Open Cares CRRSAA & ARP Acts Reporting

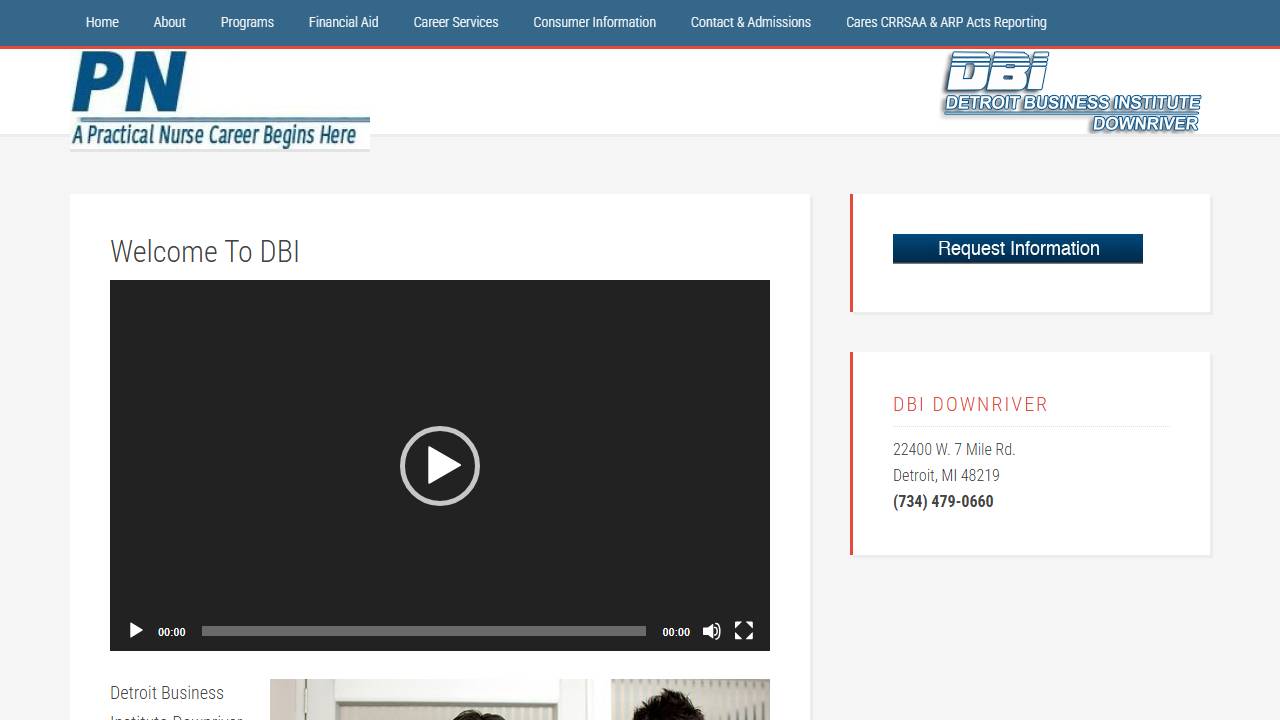pyautogui.click(x=946, y=22)
